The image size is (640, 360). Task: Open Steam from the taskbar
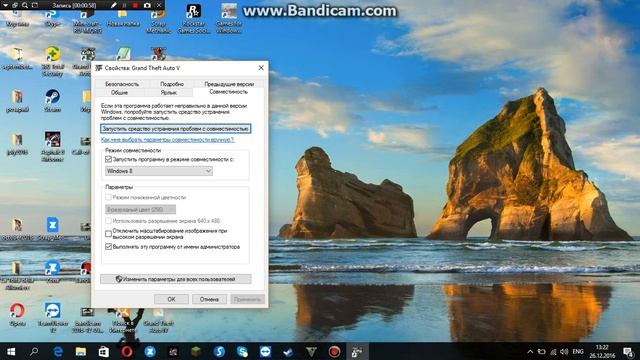pyautogui.click(x=288, y=351)
